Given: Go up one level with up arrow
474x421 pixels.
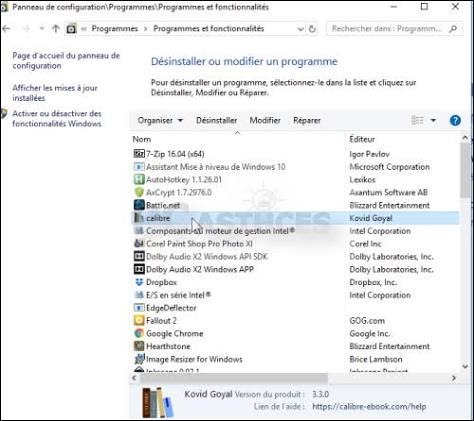Looking at the screenshot, I should 56,29.
